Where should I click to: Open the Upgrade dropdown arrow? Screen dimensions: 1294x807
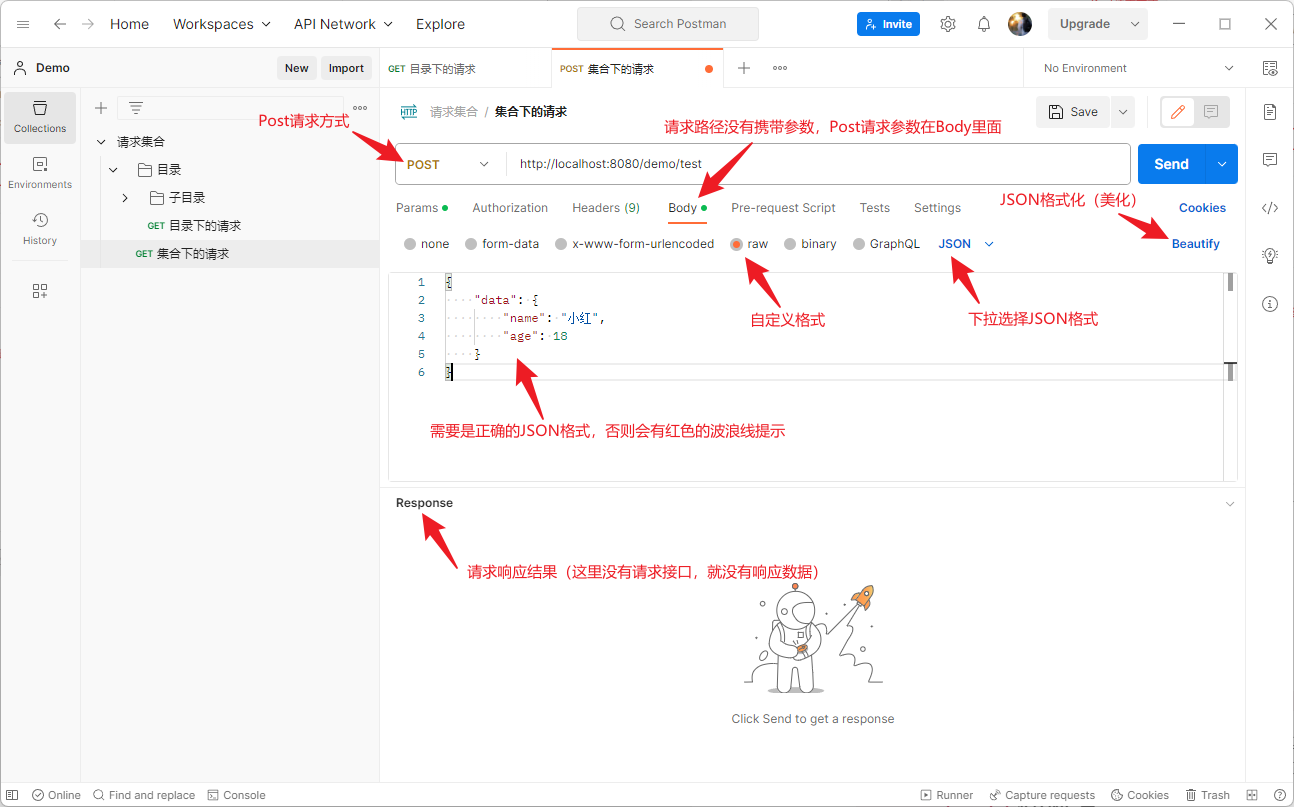point(1135,24)
